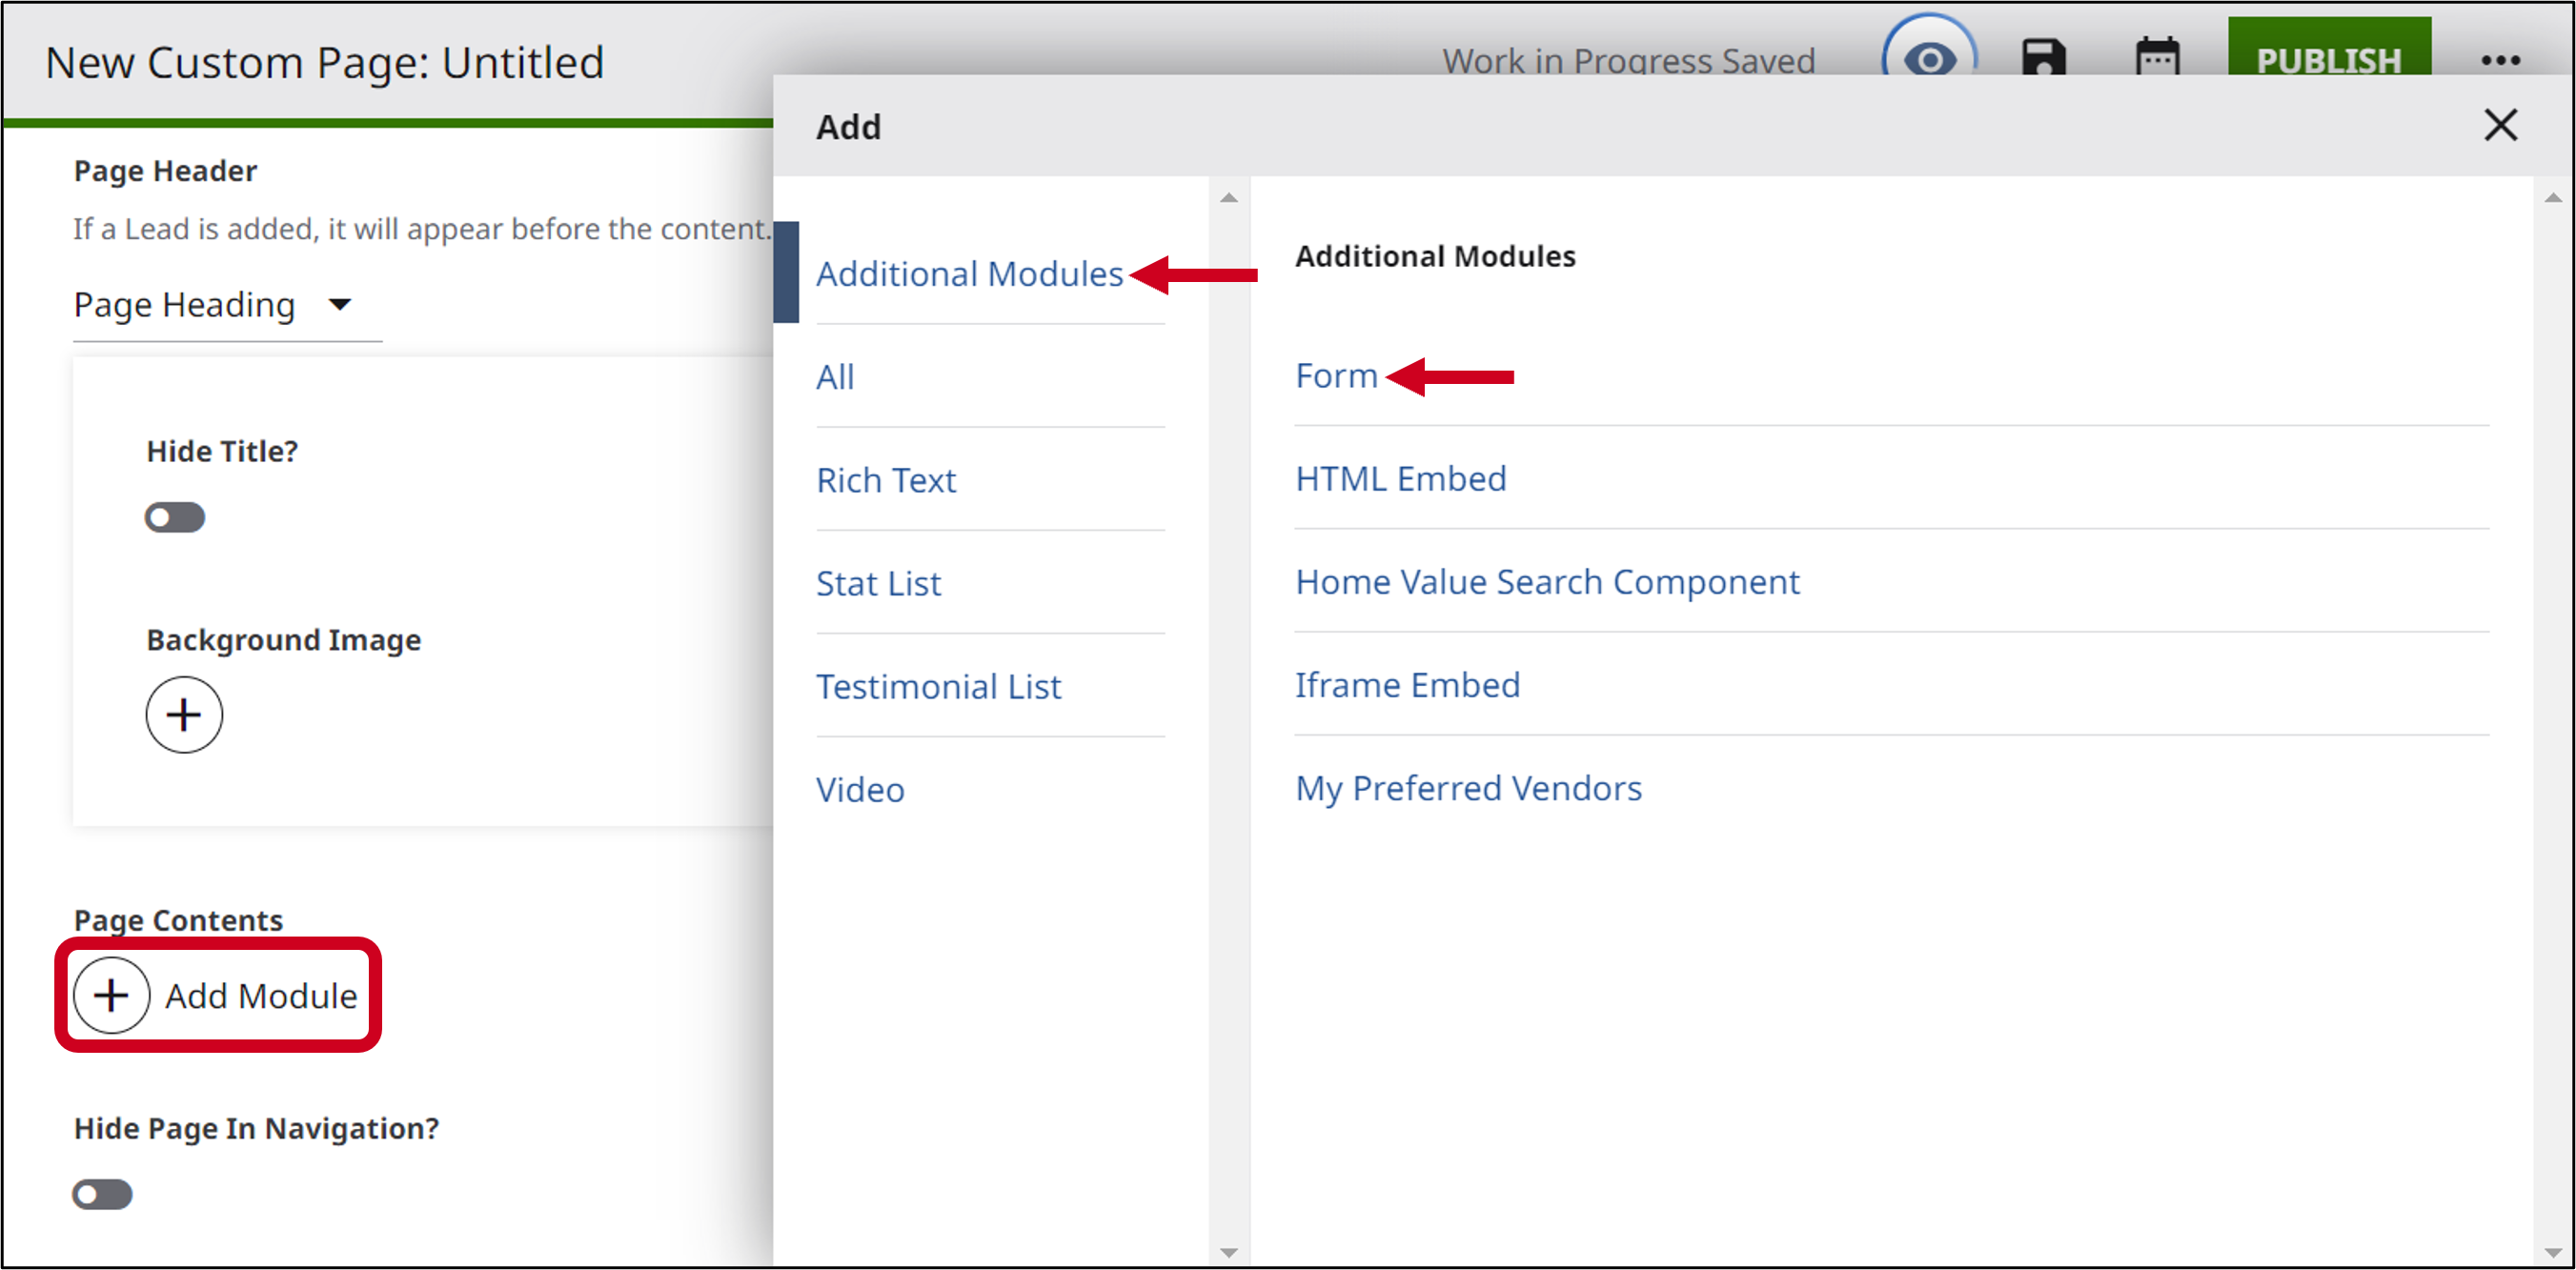
Task: Click the Background Image plus icon
Action: pyautogui.click(x=184, y=714)
